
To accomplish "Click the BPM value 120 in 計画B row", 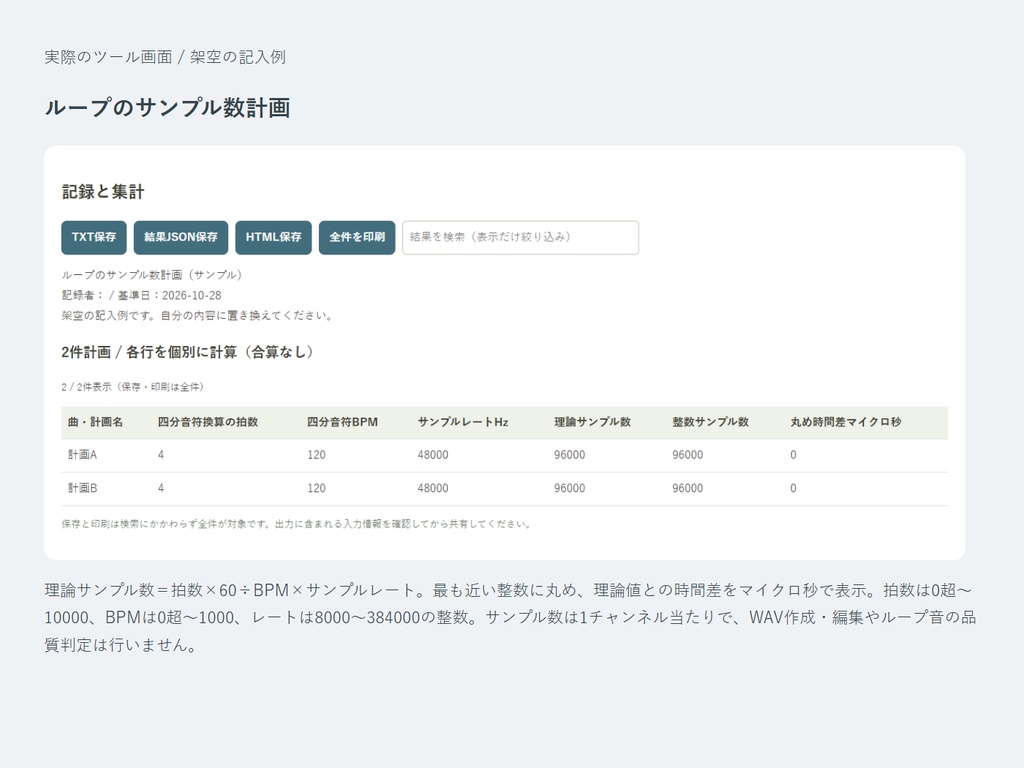I will (x=316, y=488).
